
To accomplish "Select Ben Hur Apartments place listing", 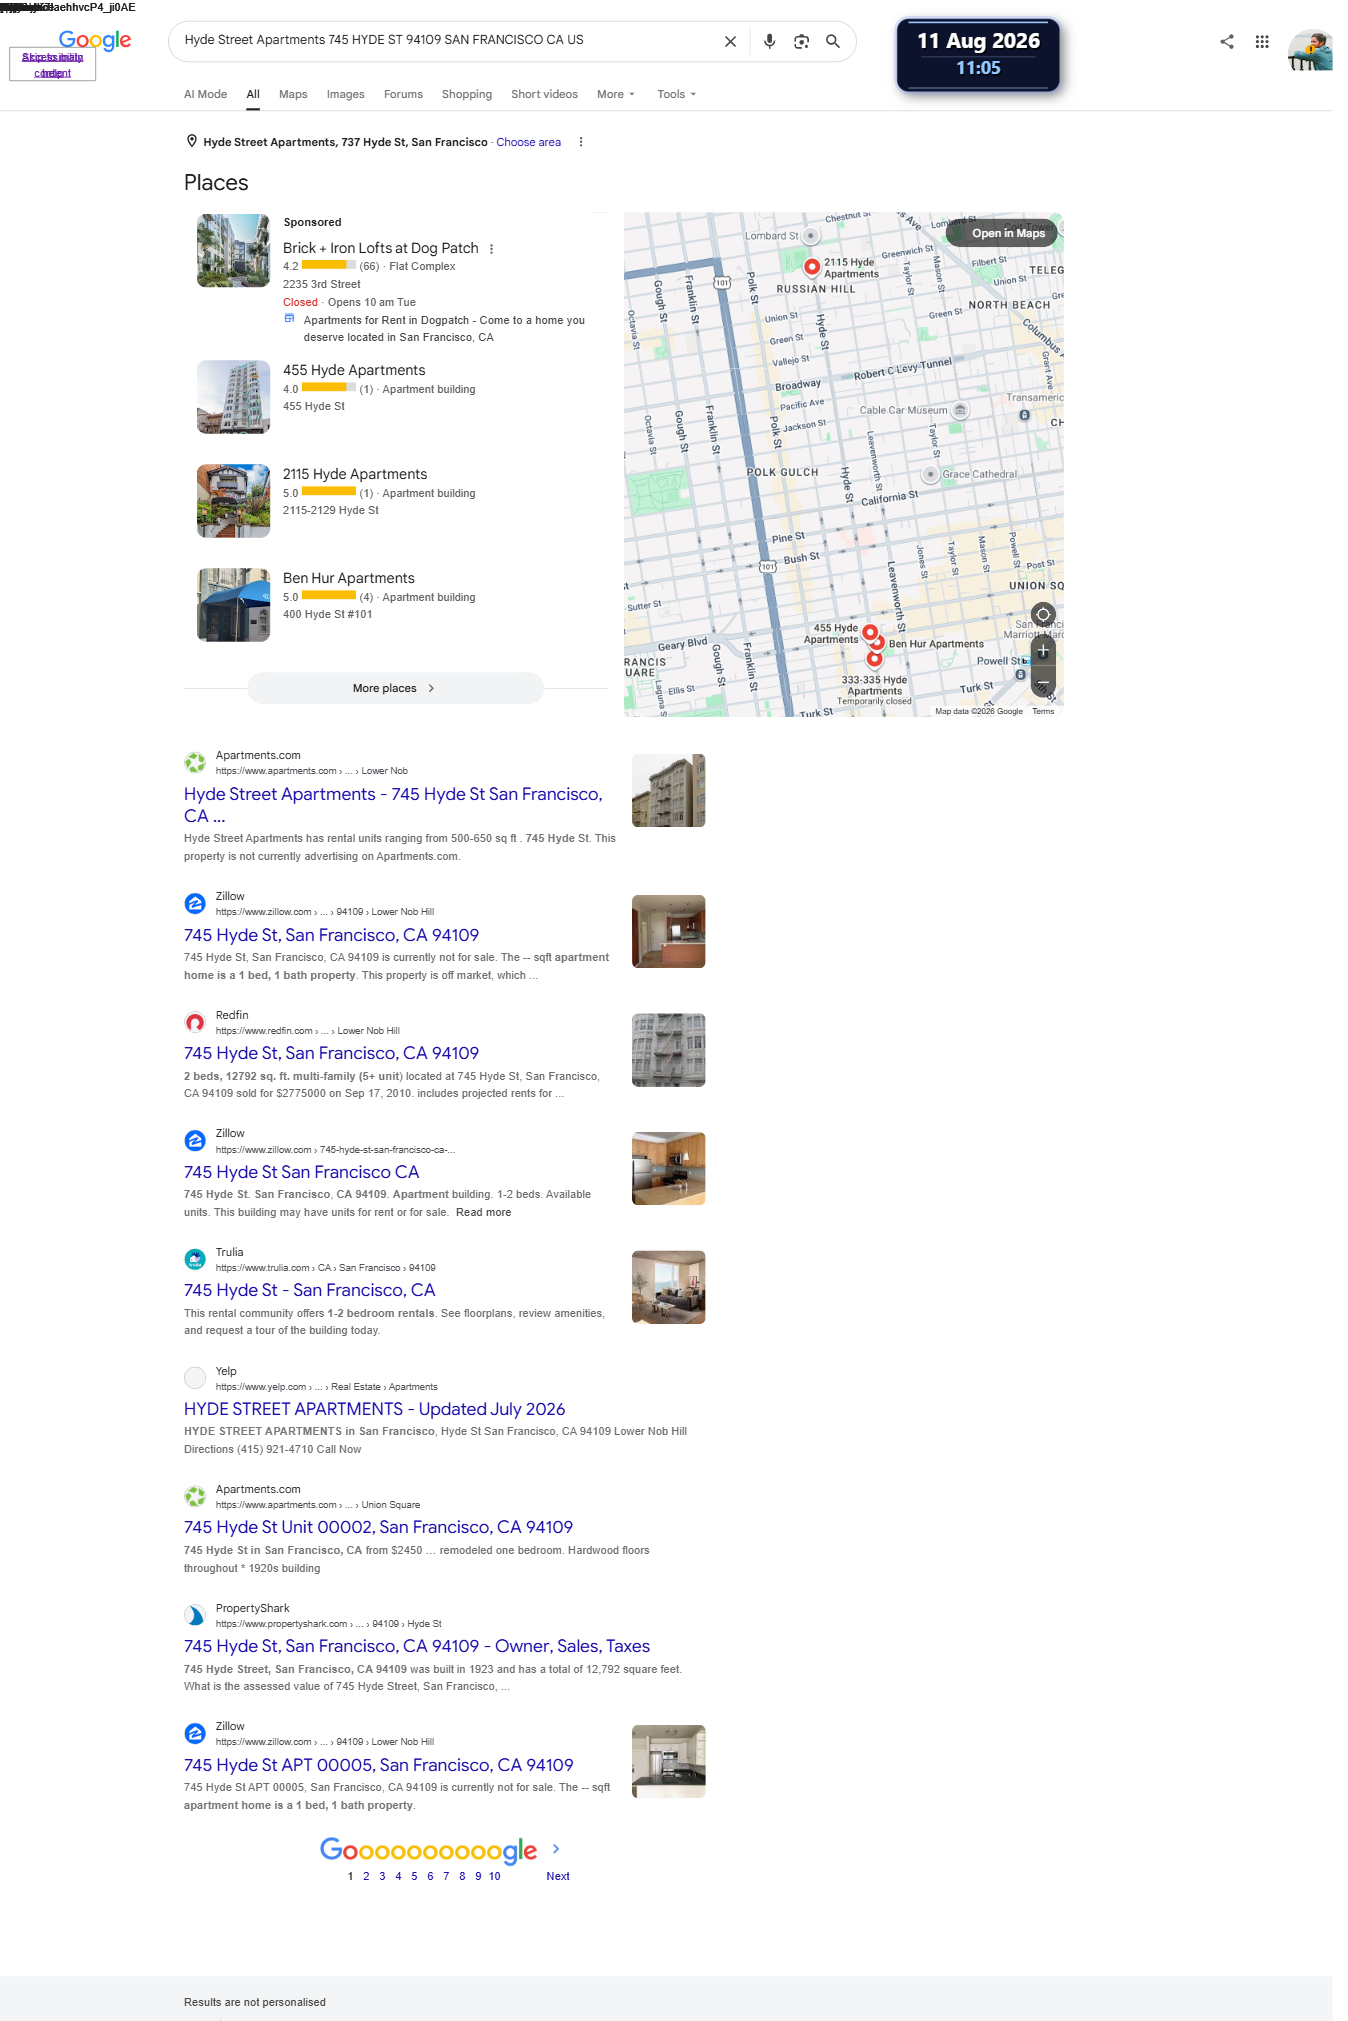I will 348,578.
